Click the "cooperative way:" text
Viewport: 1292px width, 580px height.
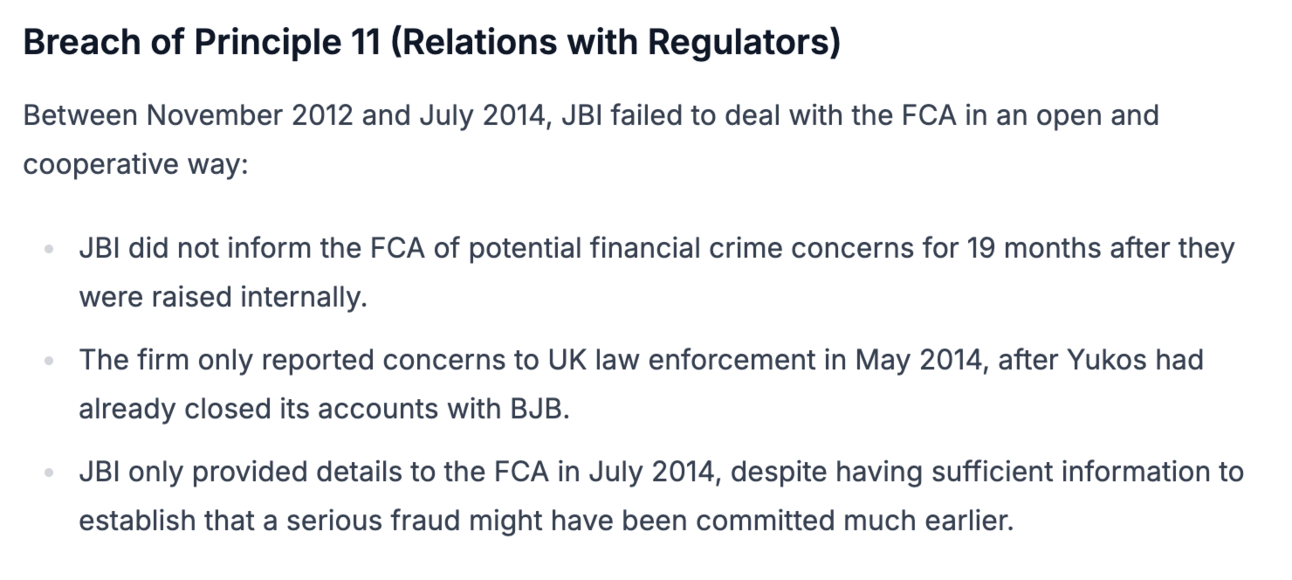[135, 164]
